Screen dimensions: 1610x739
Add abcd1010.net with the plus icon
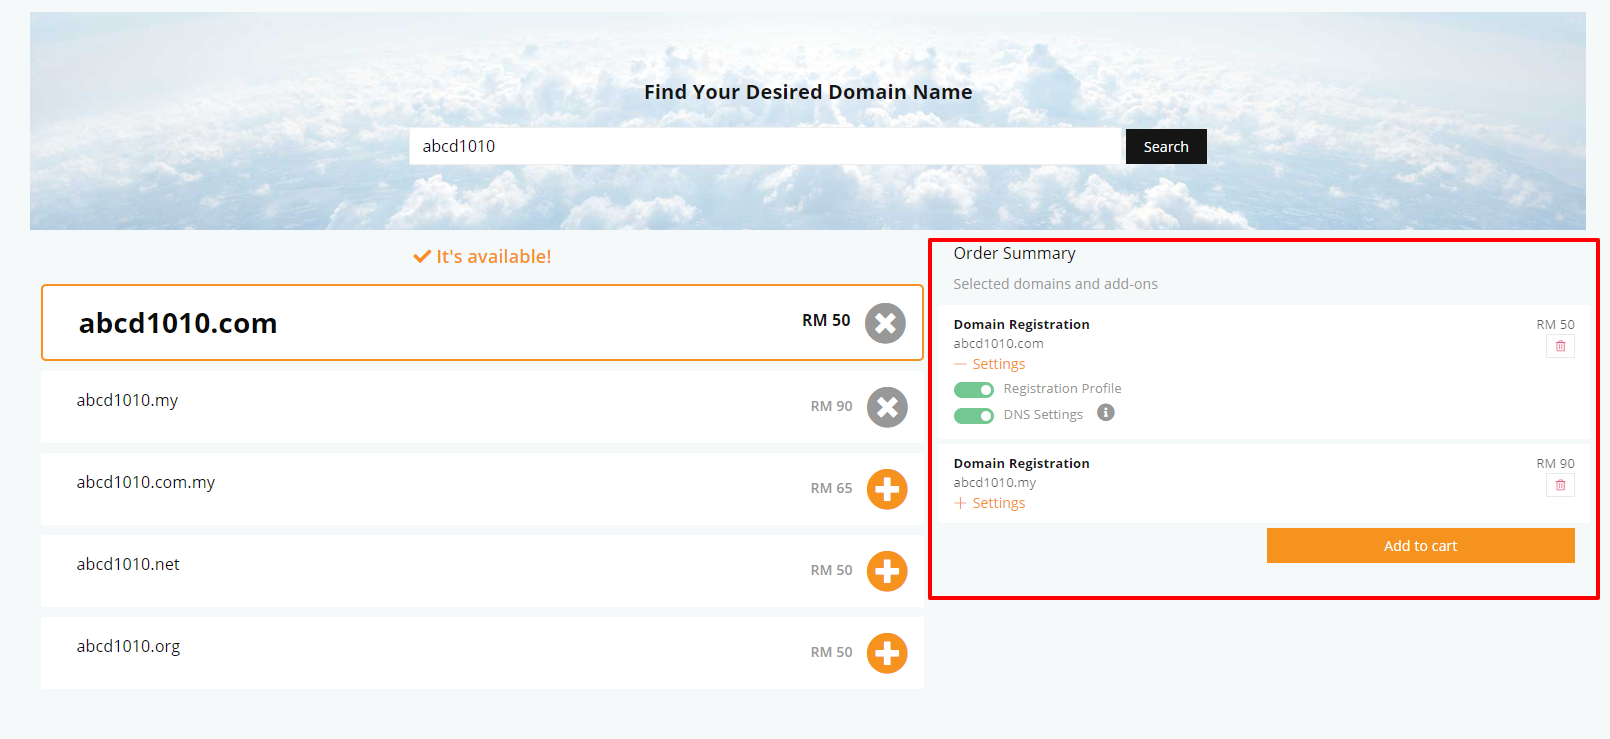[x=887, y=571]
